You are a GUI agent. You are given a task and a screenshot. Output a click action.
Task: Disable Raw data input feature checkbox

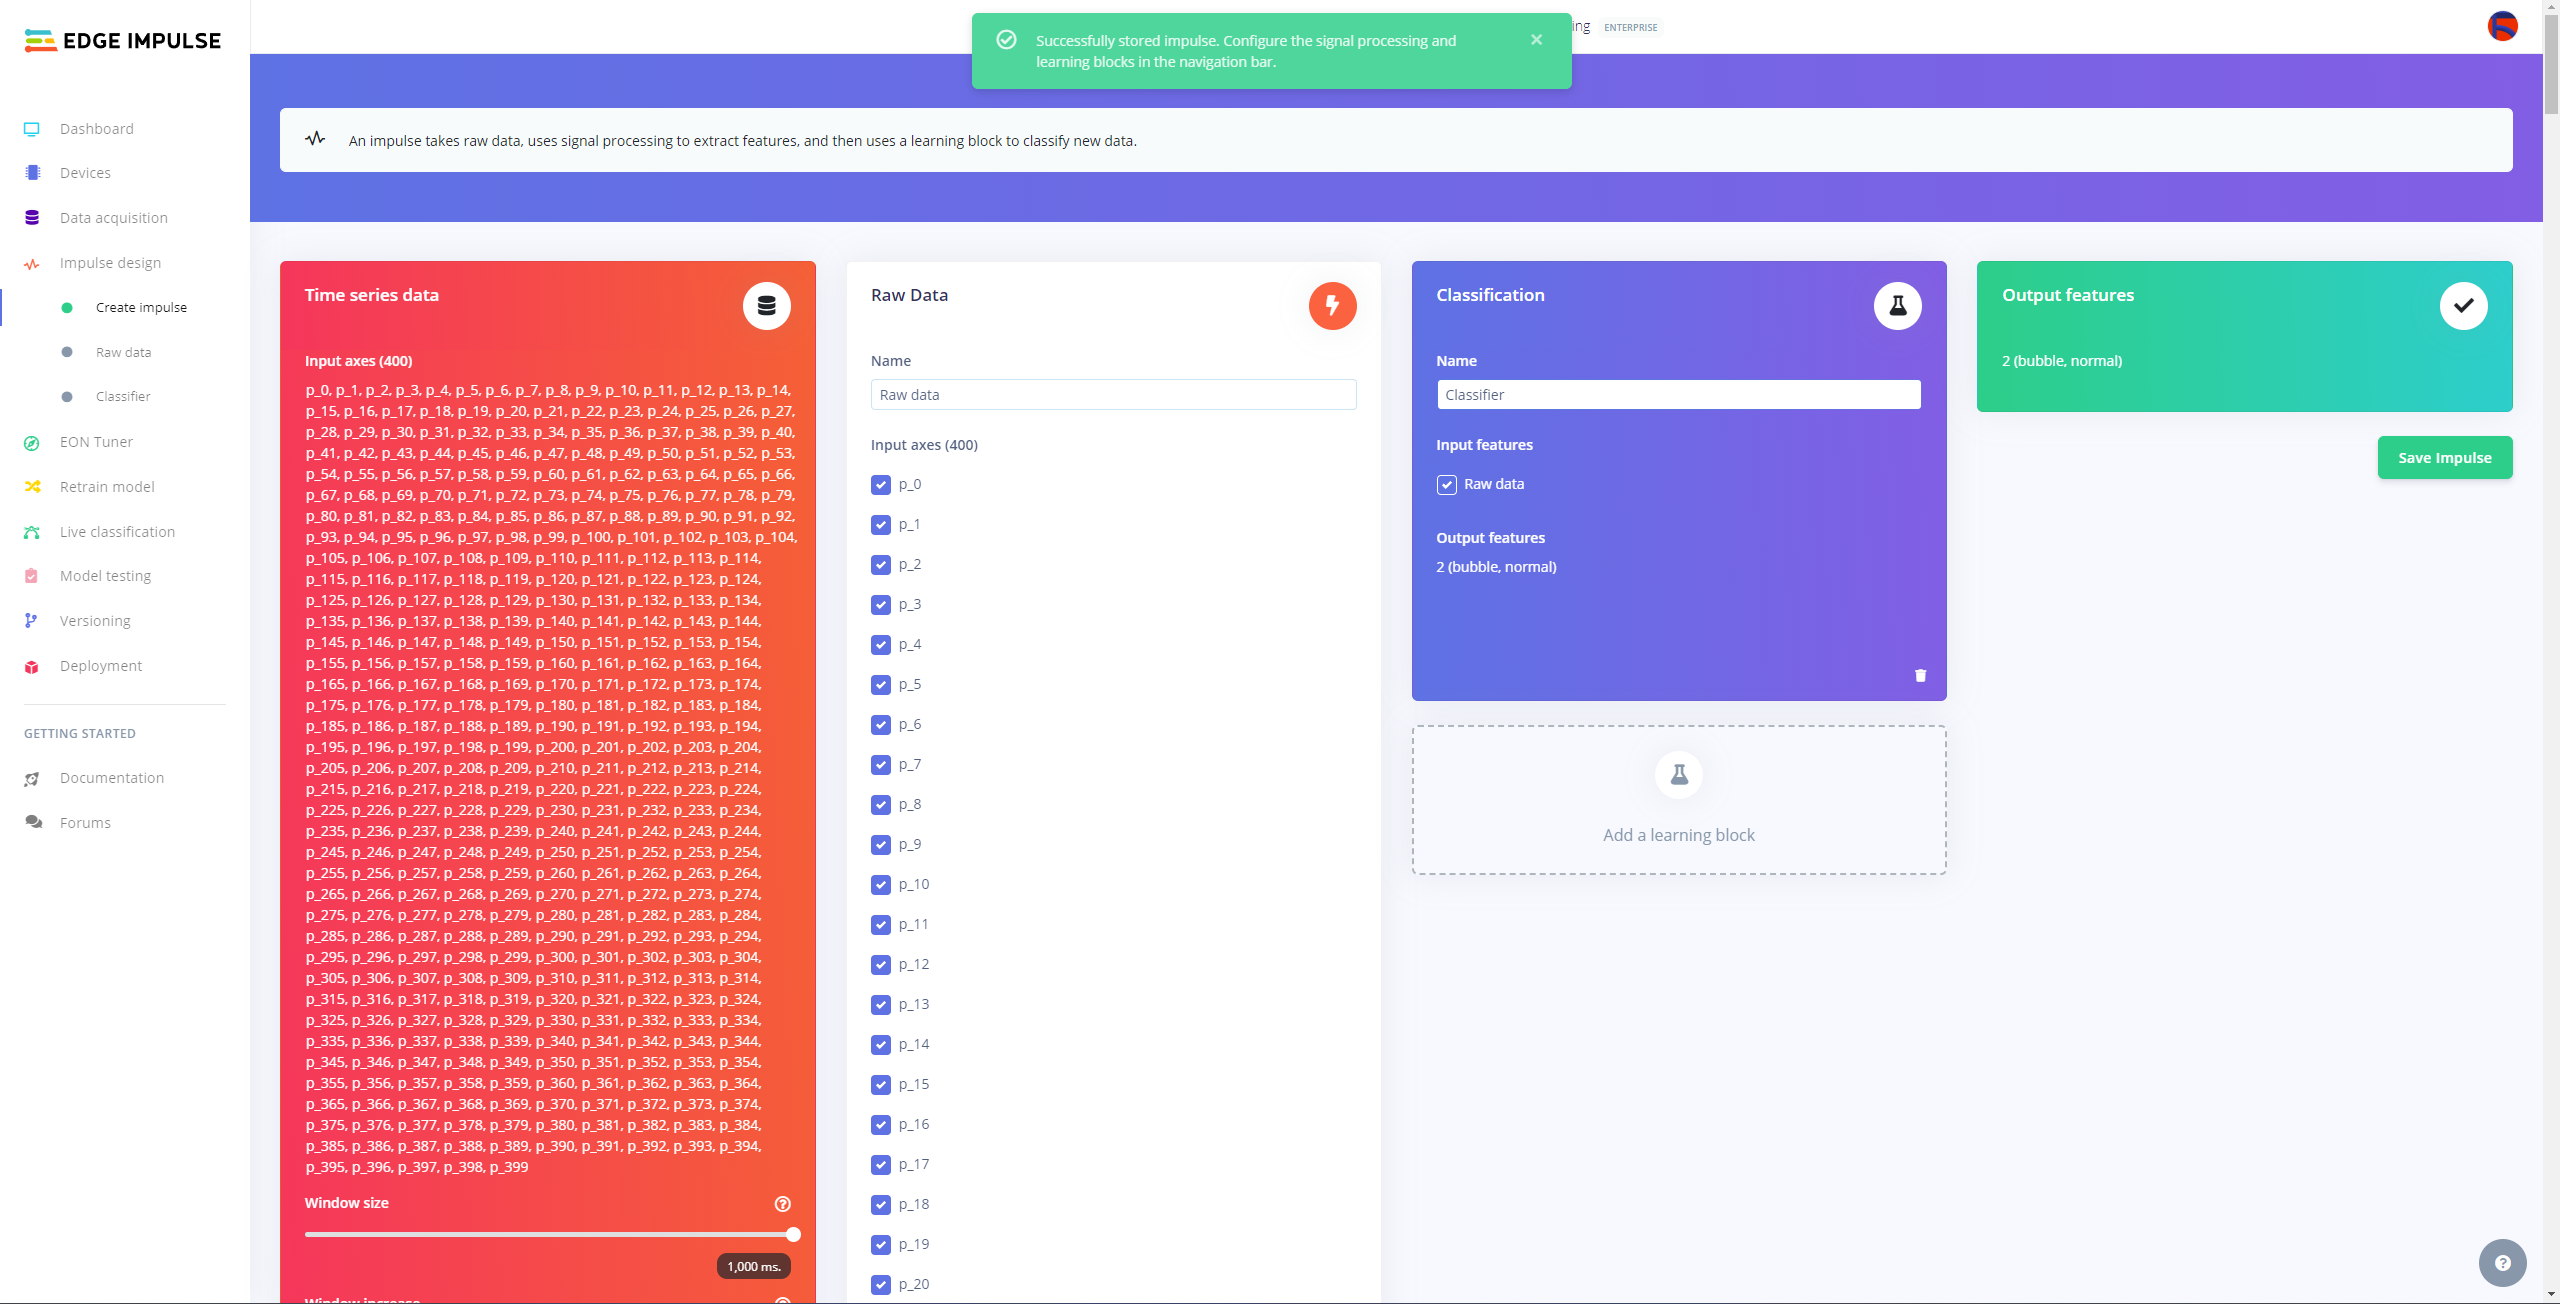(1447, 485)
